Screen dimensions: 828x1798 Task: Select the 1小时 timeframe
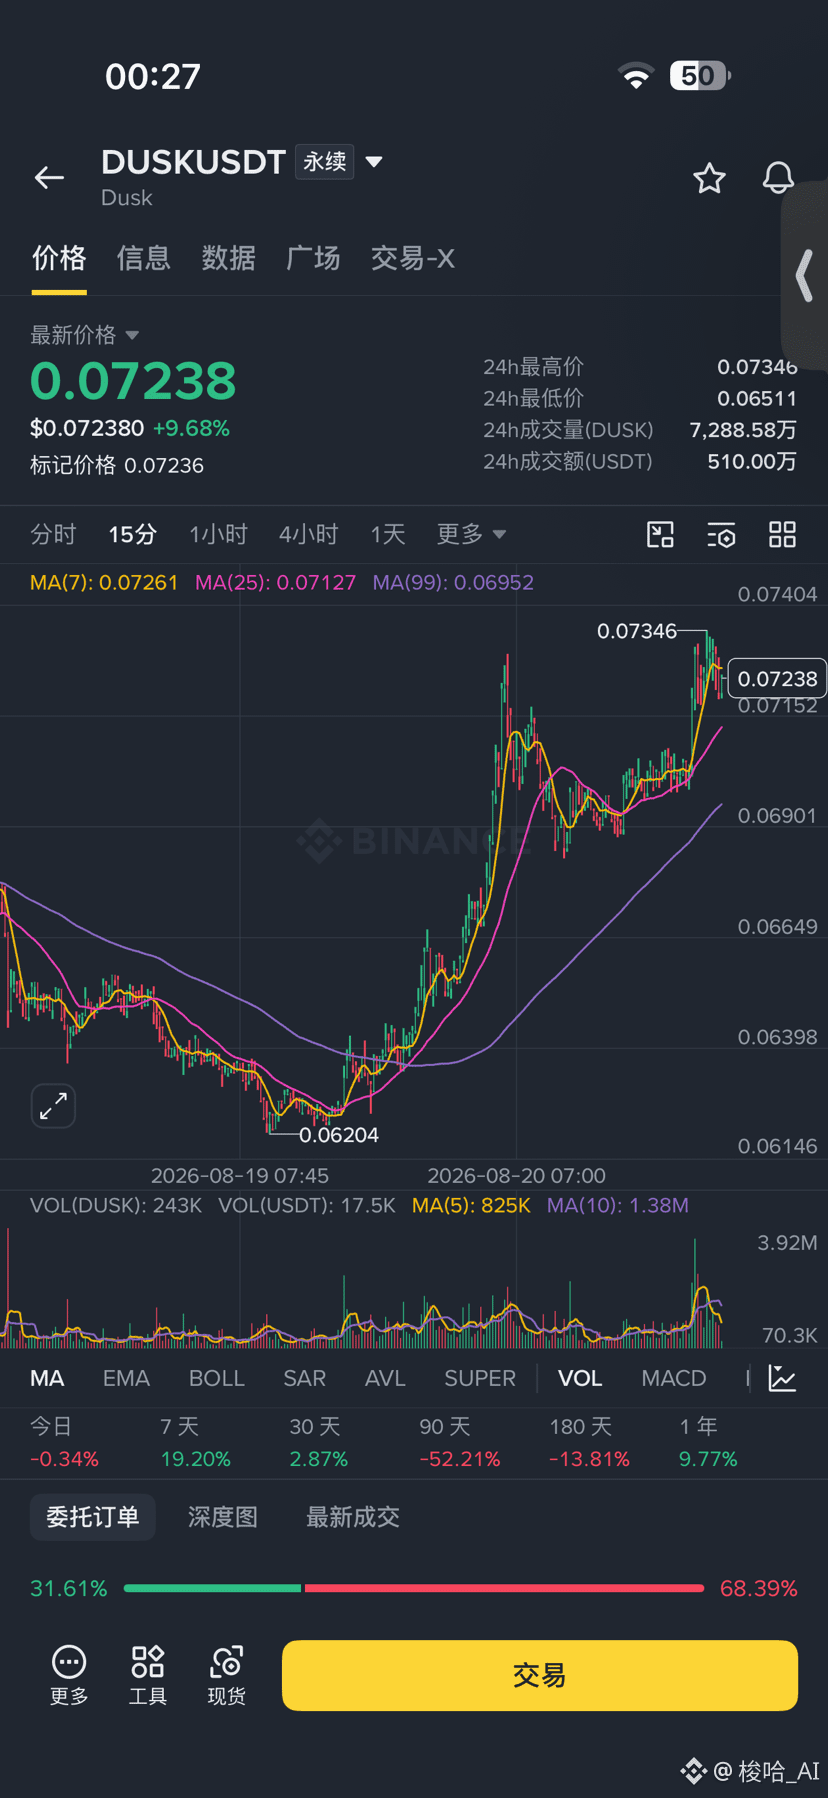(218, 534)
